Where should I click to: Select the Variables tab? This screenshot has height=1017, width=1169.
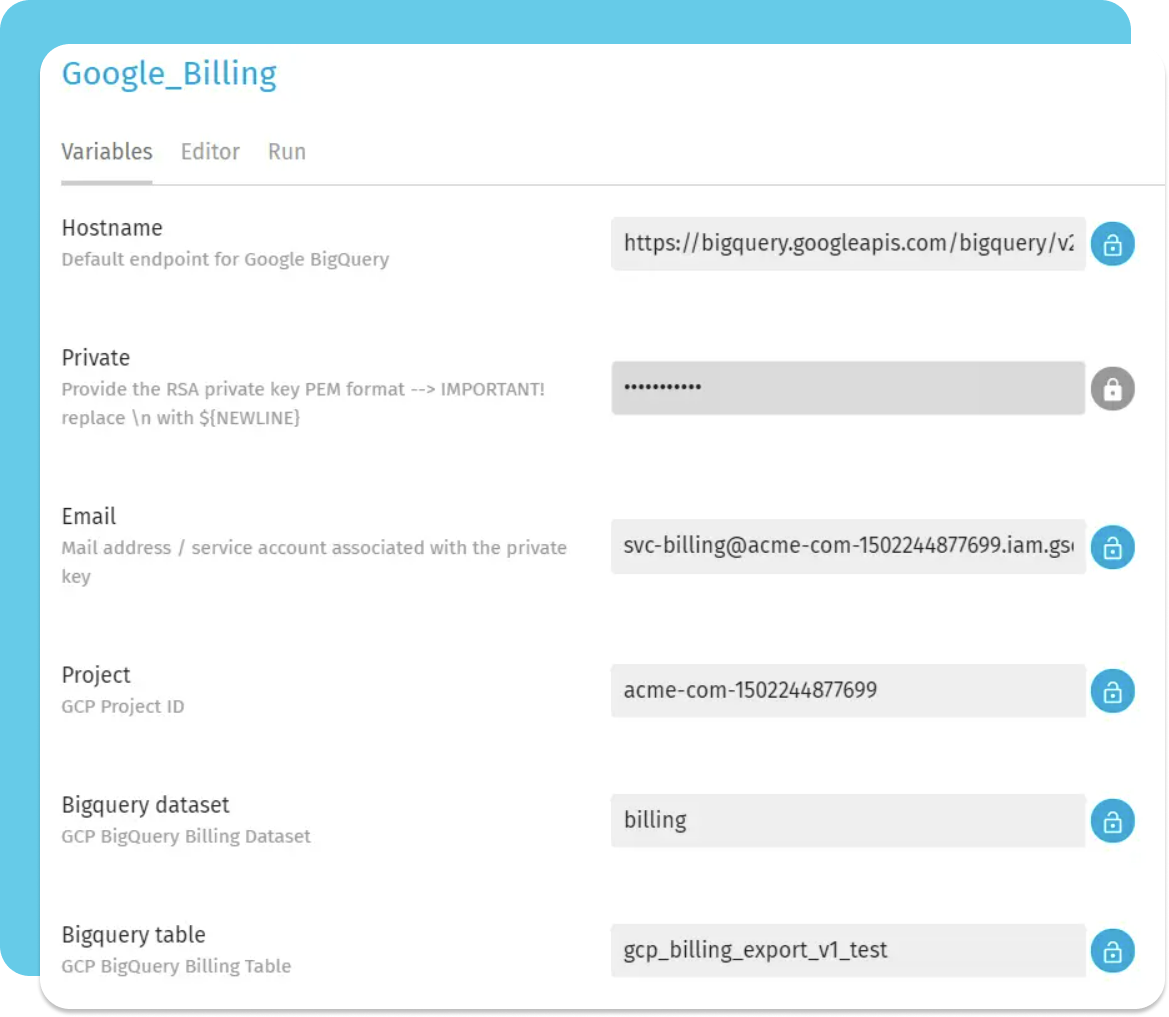click(x=106, y=151)
